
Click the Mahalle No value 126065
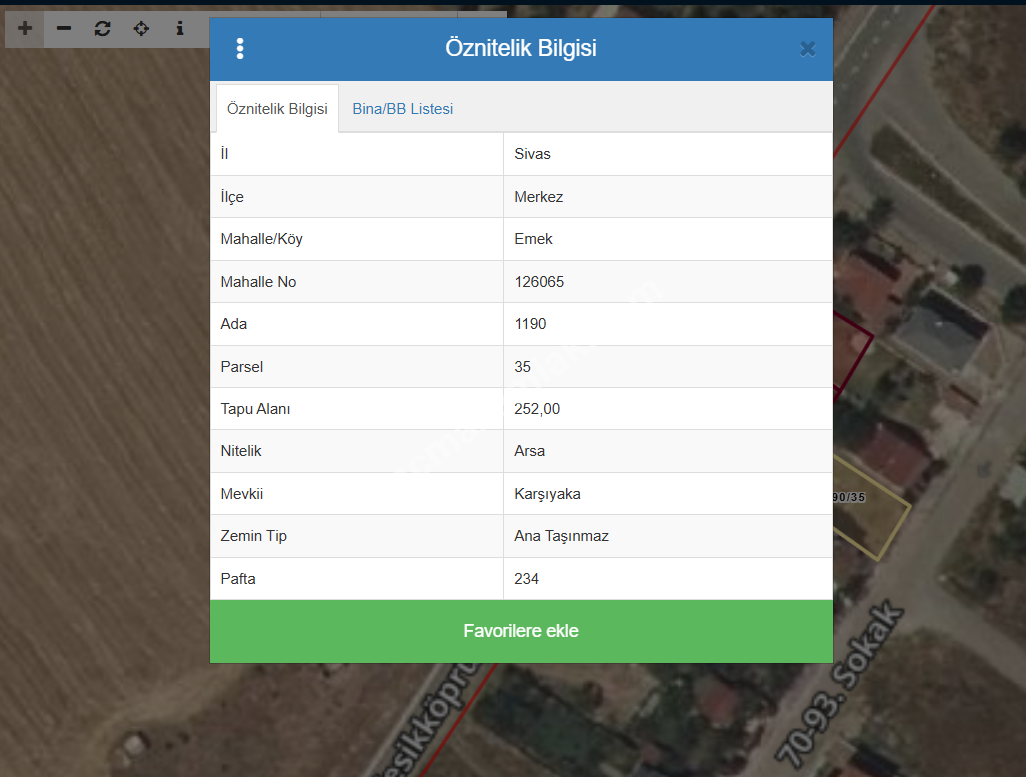pyautogui.click(x=539, y=282)
